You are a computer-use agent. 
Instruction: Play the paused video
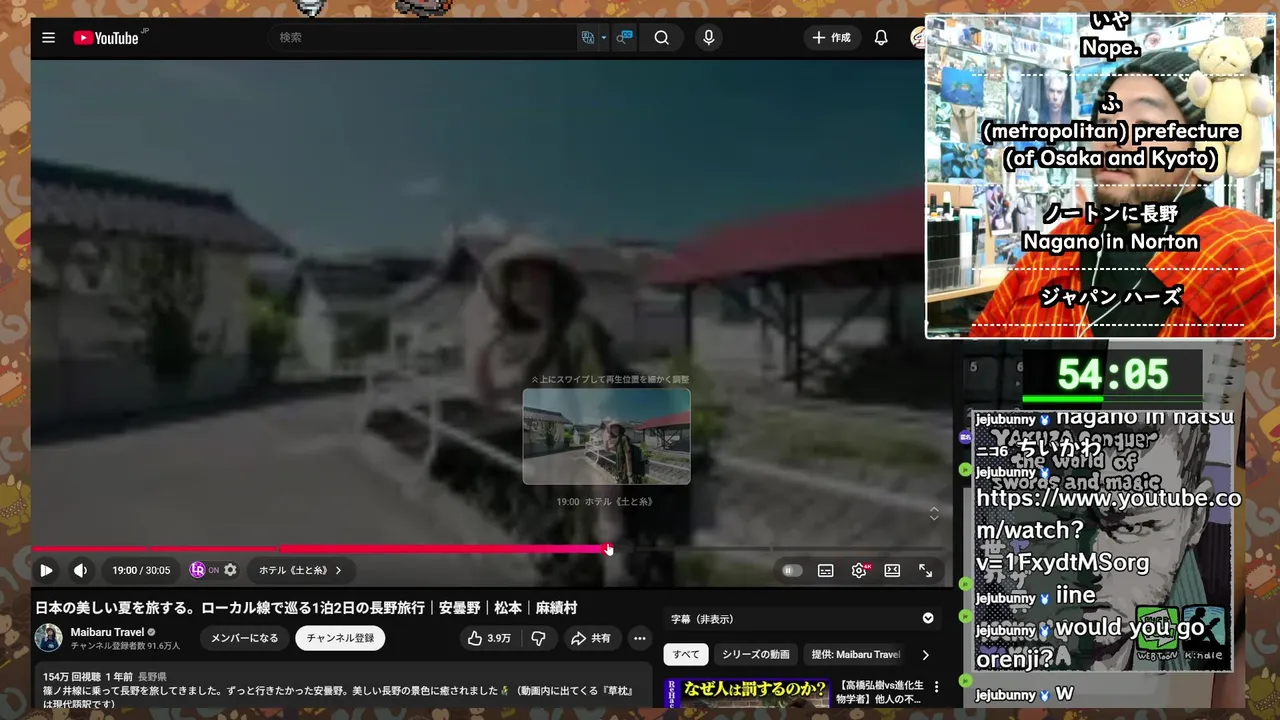click(x=46, y=570)
